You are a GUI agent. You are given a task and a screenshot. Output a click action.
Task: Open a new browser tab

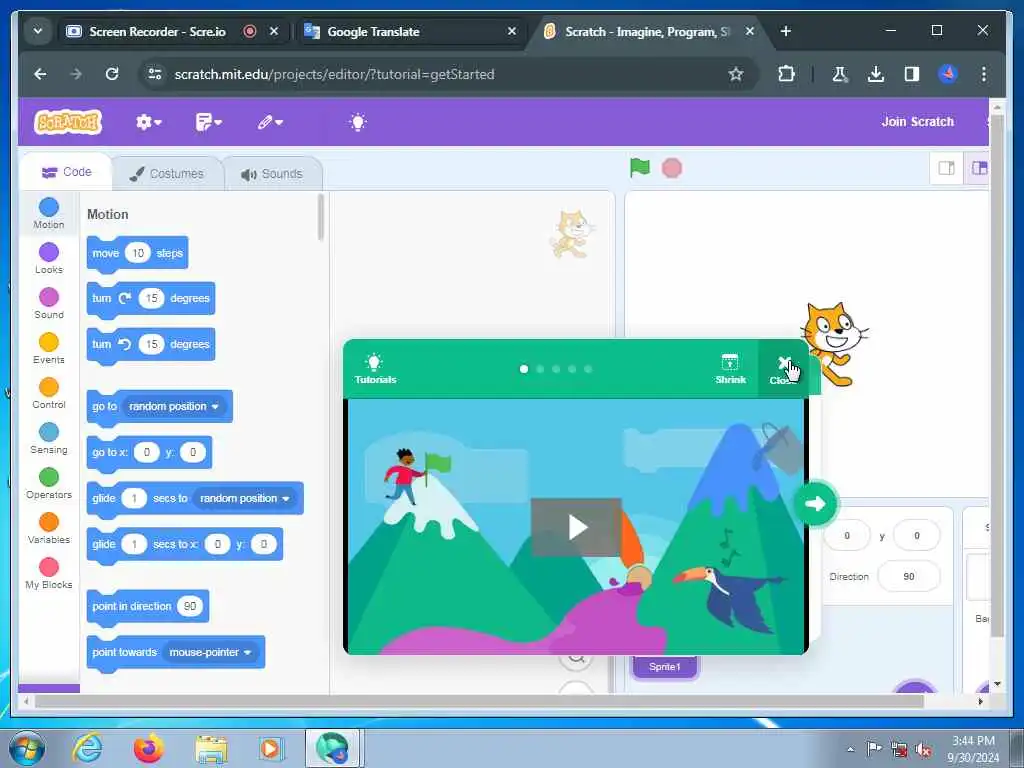[x=786, y=31]
